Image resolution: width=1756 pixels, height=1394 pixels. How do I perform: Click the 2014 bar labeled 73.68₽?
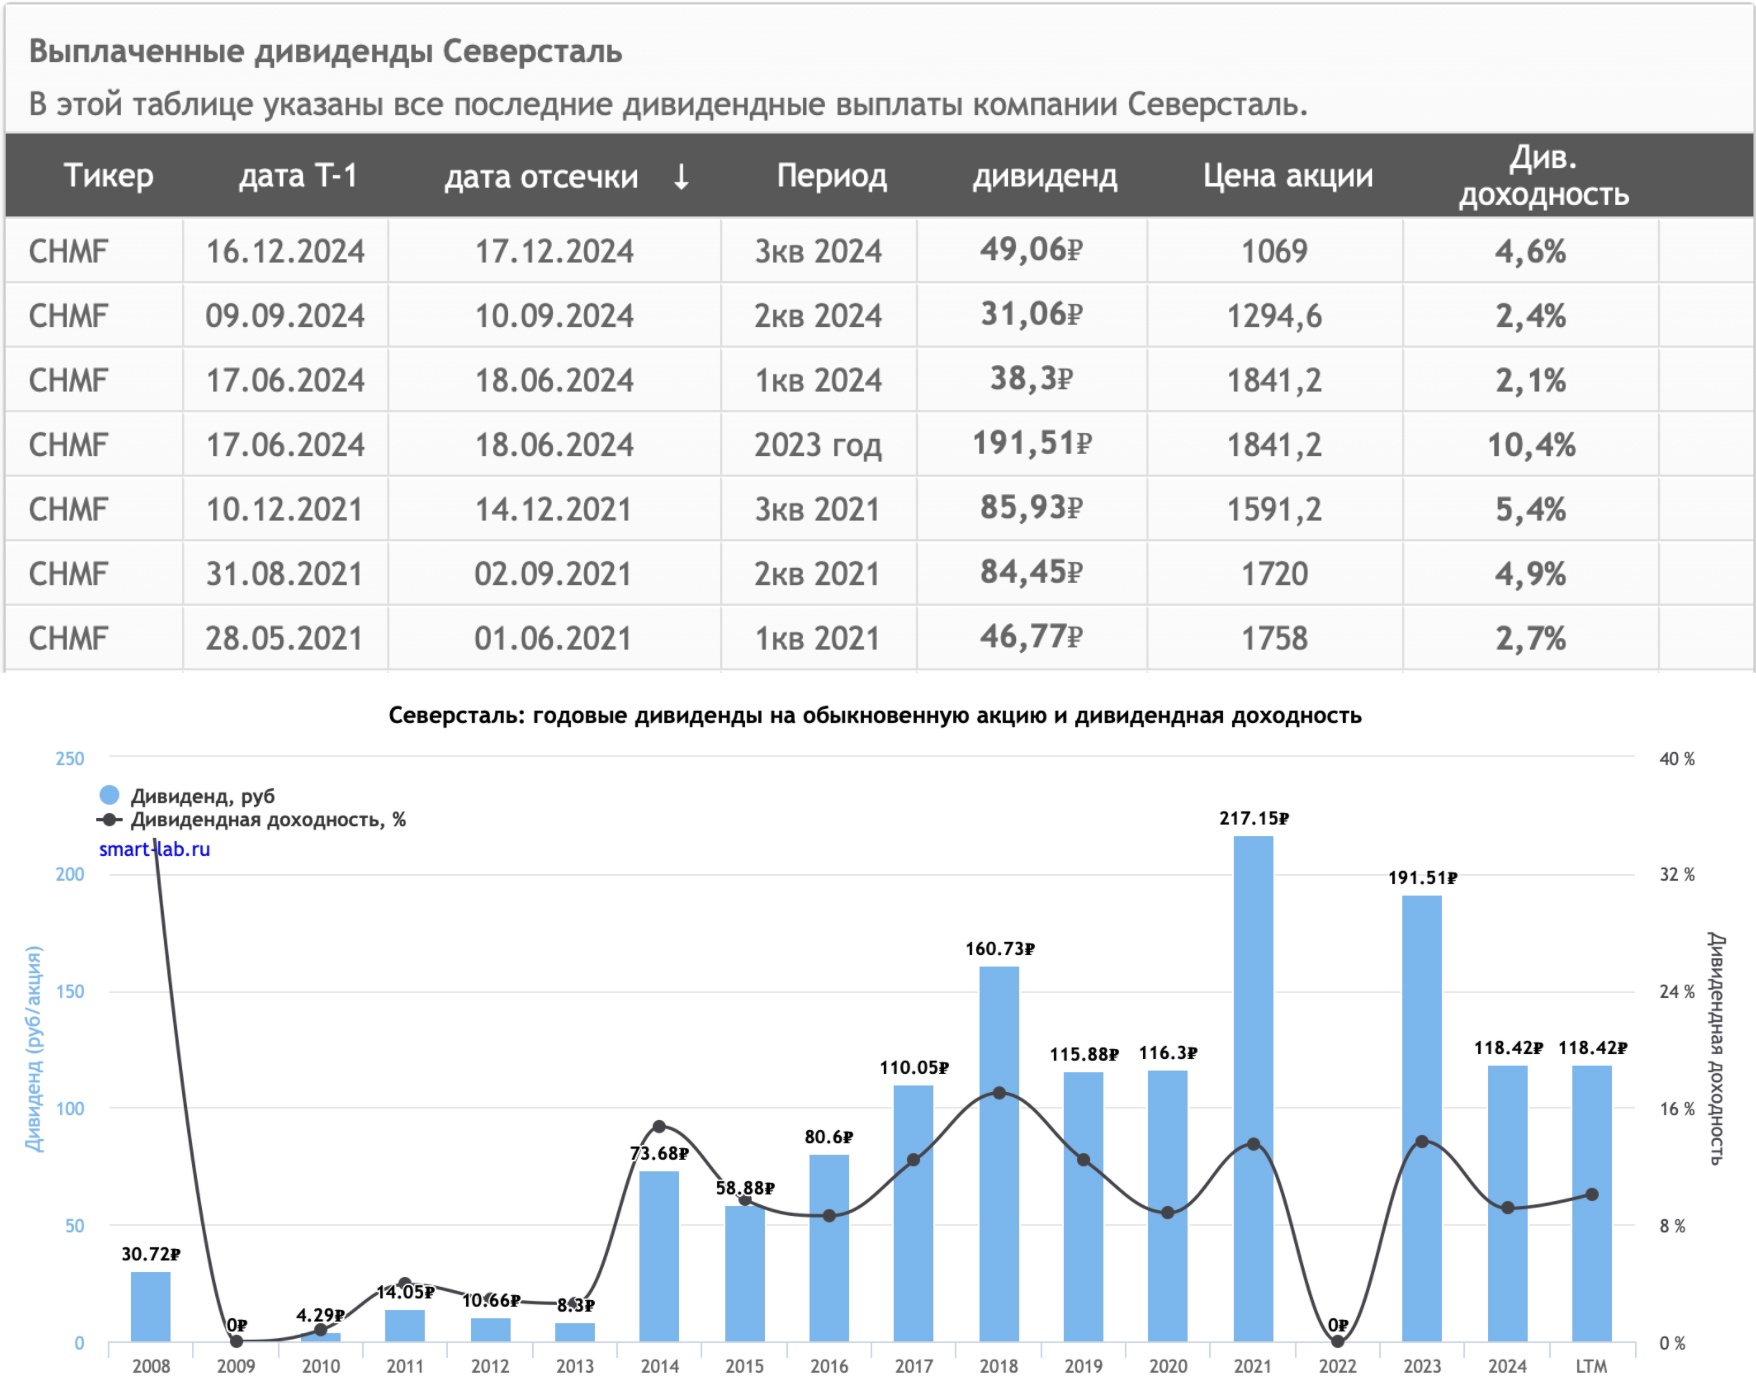click(659, 1256)
